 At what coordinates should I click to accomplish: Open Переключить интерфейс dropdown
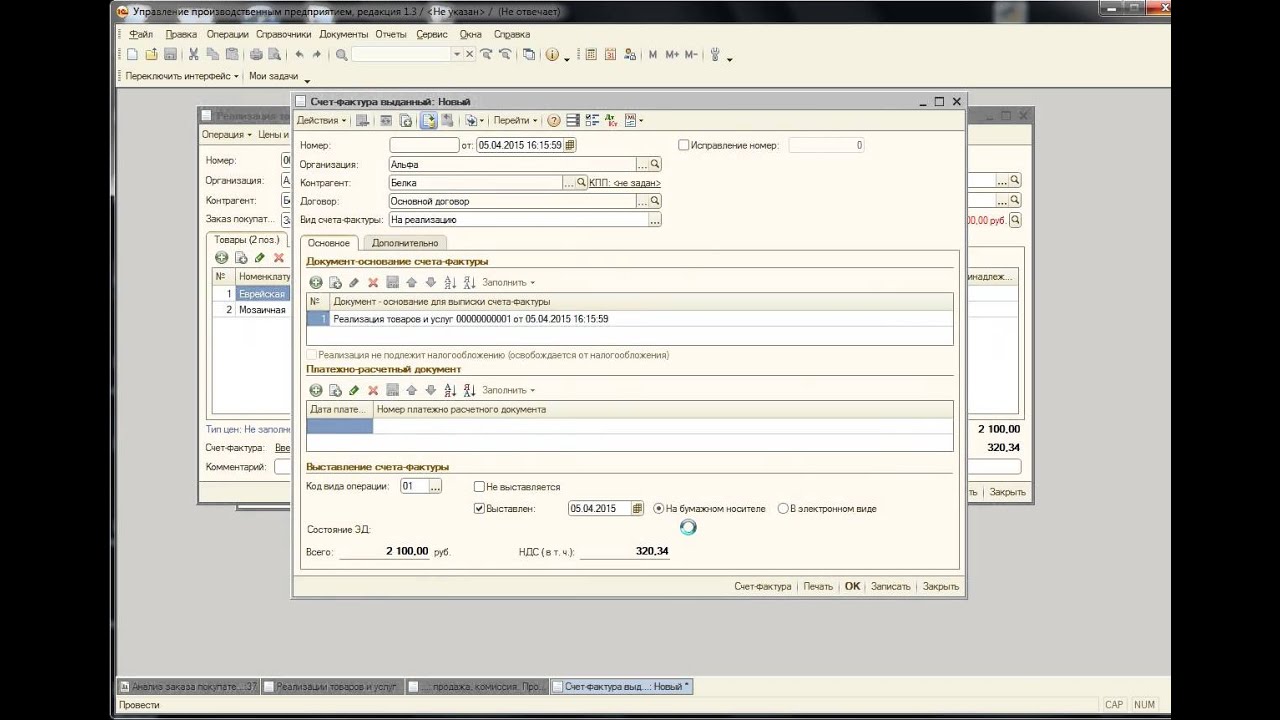coord(182,76)
